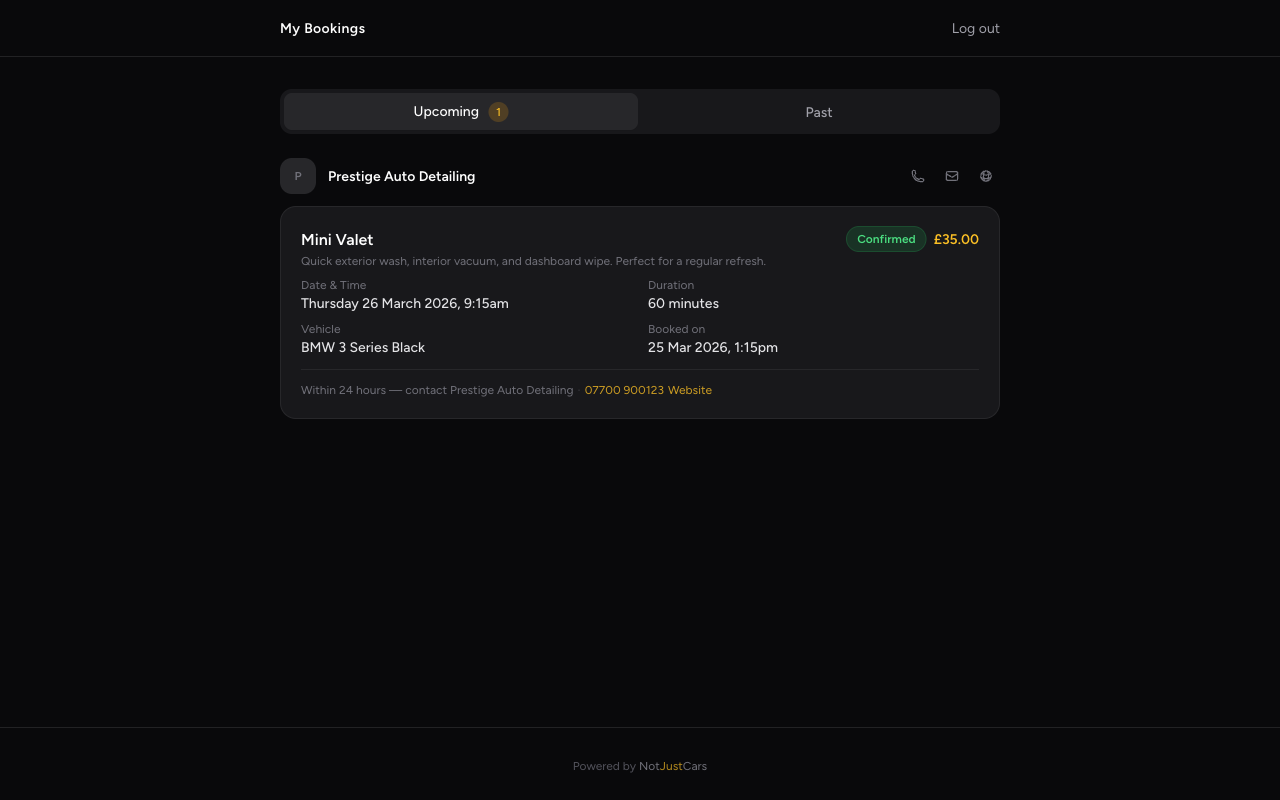This screenshot has height=800, width=1280.
Task: Call 07700 900123 via the phone link
Action: coord(624,390)
